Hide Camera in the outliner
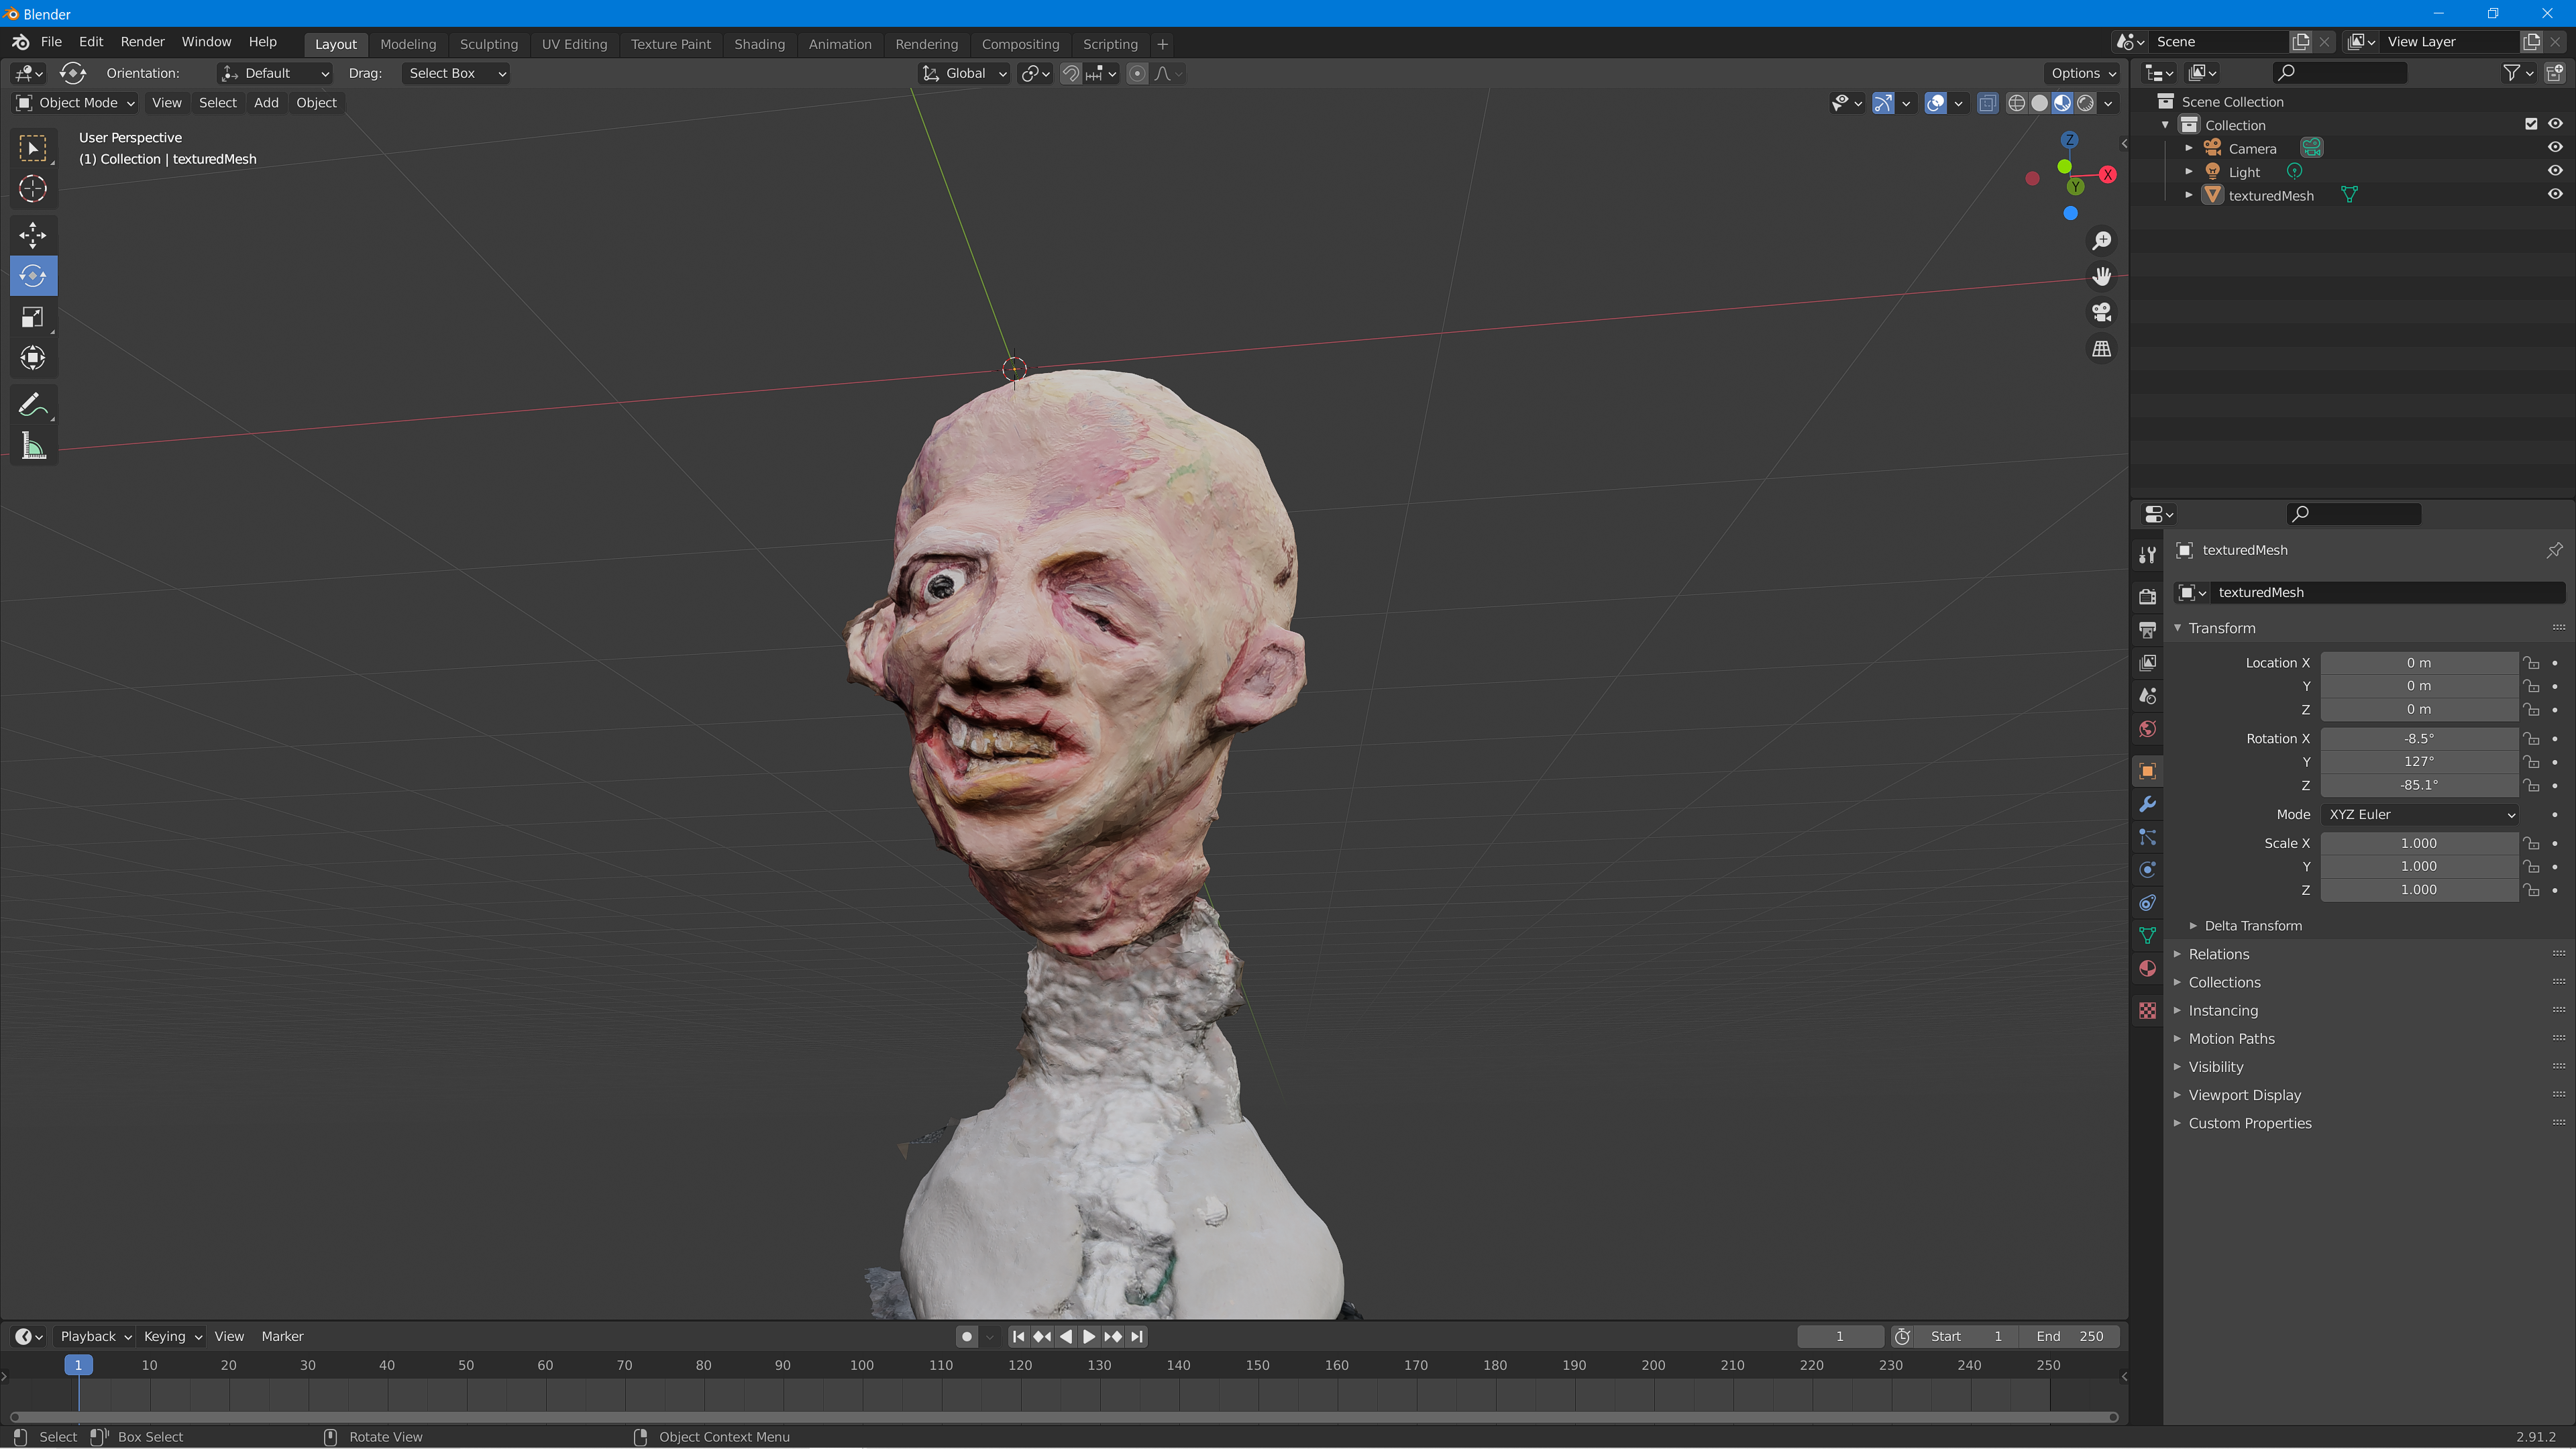Screen dimensions: 2576x1449 point(2555,148)
